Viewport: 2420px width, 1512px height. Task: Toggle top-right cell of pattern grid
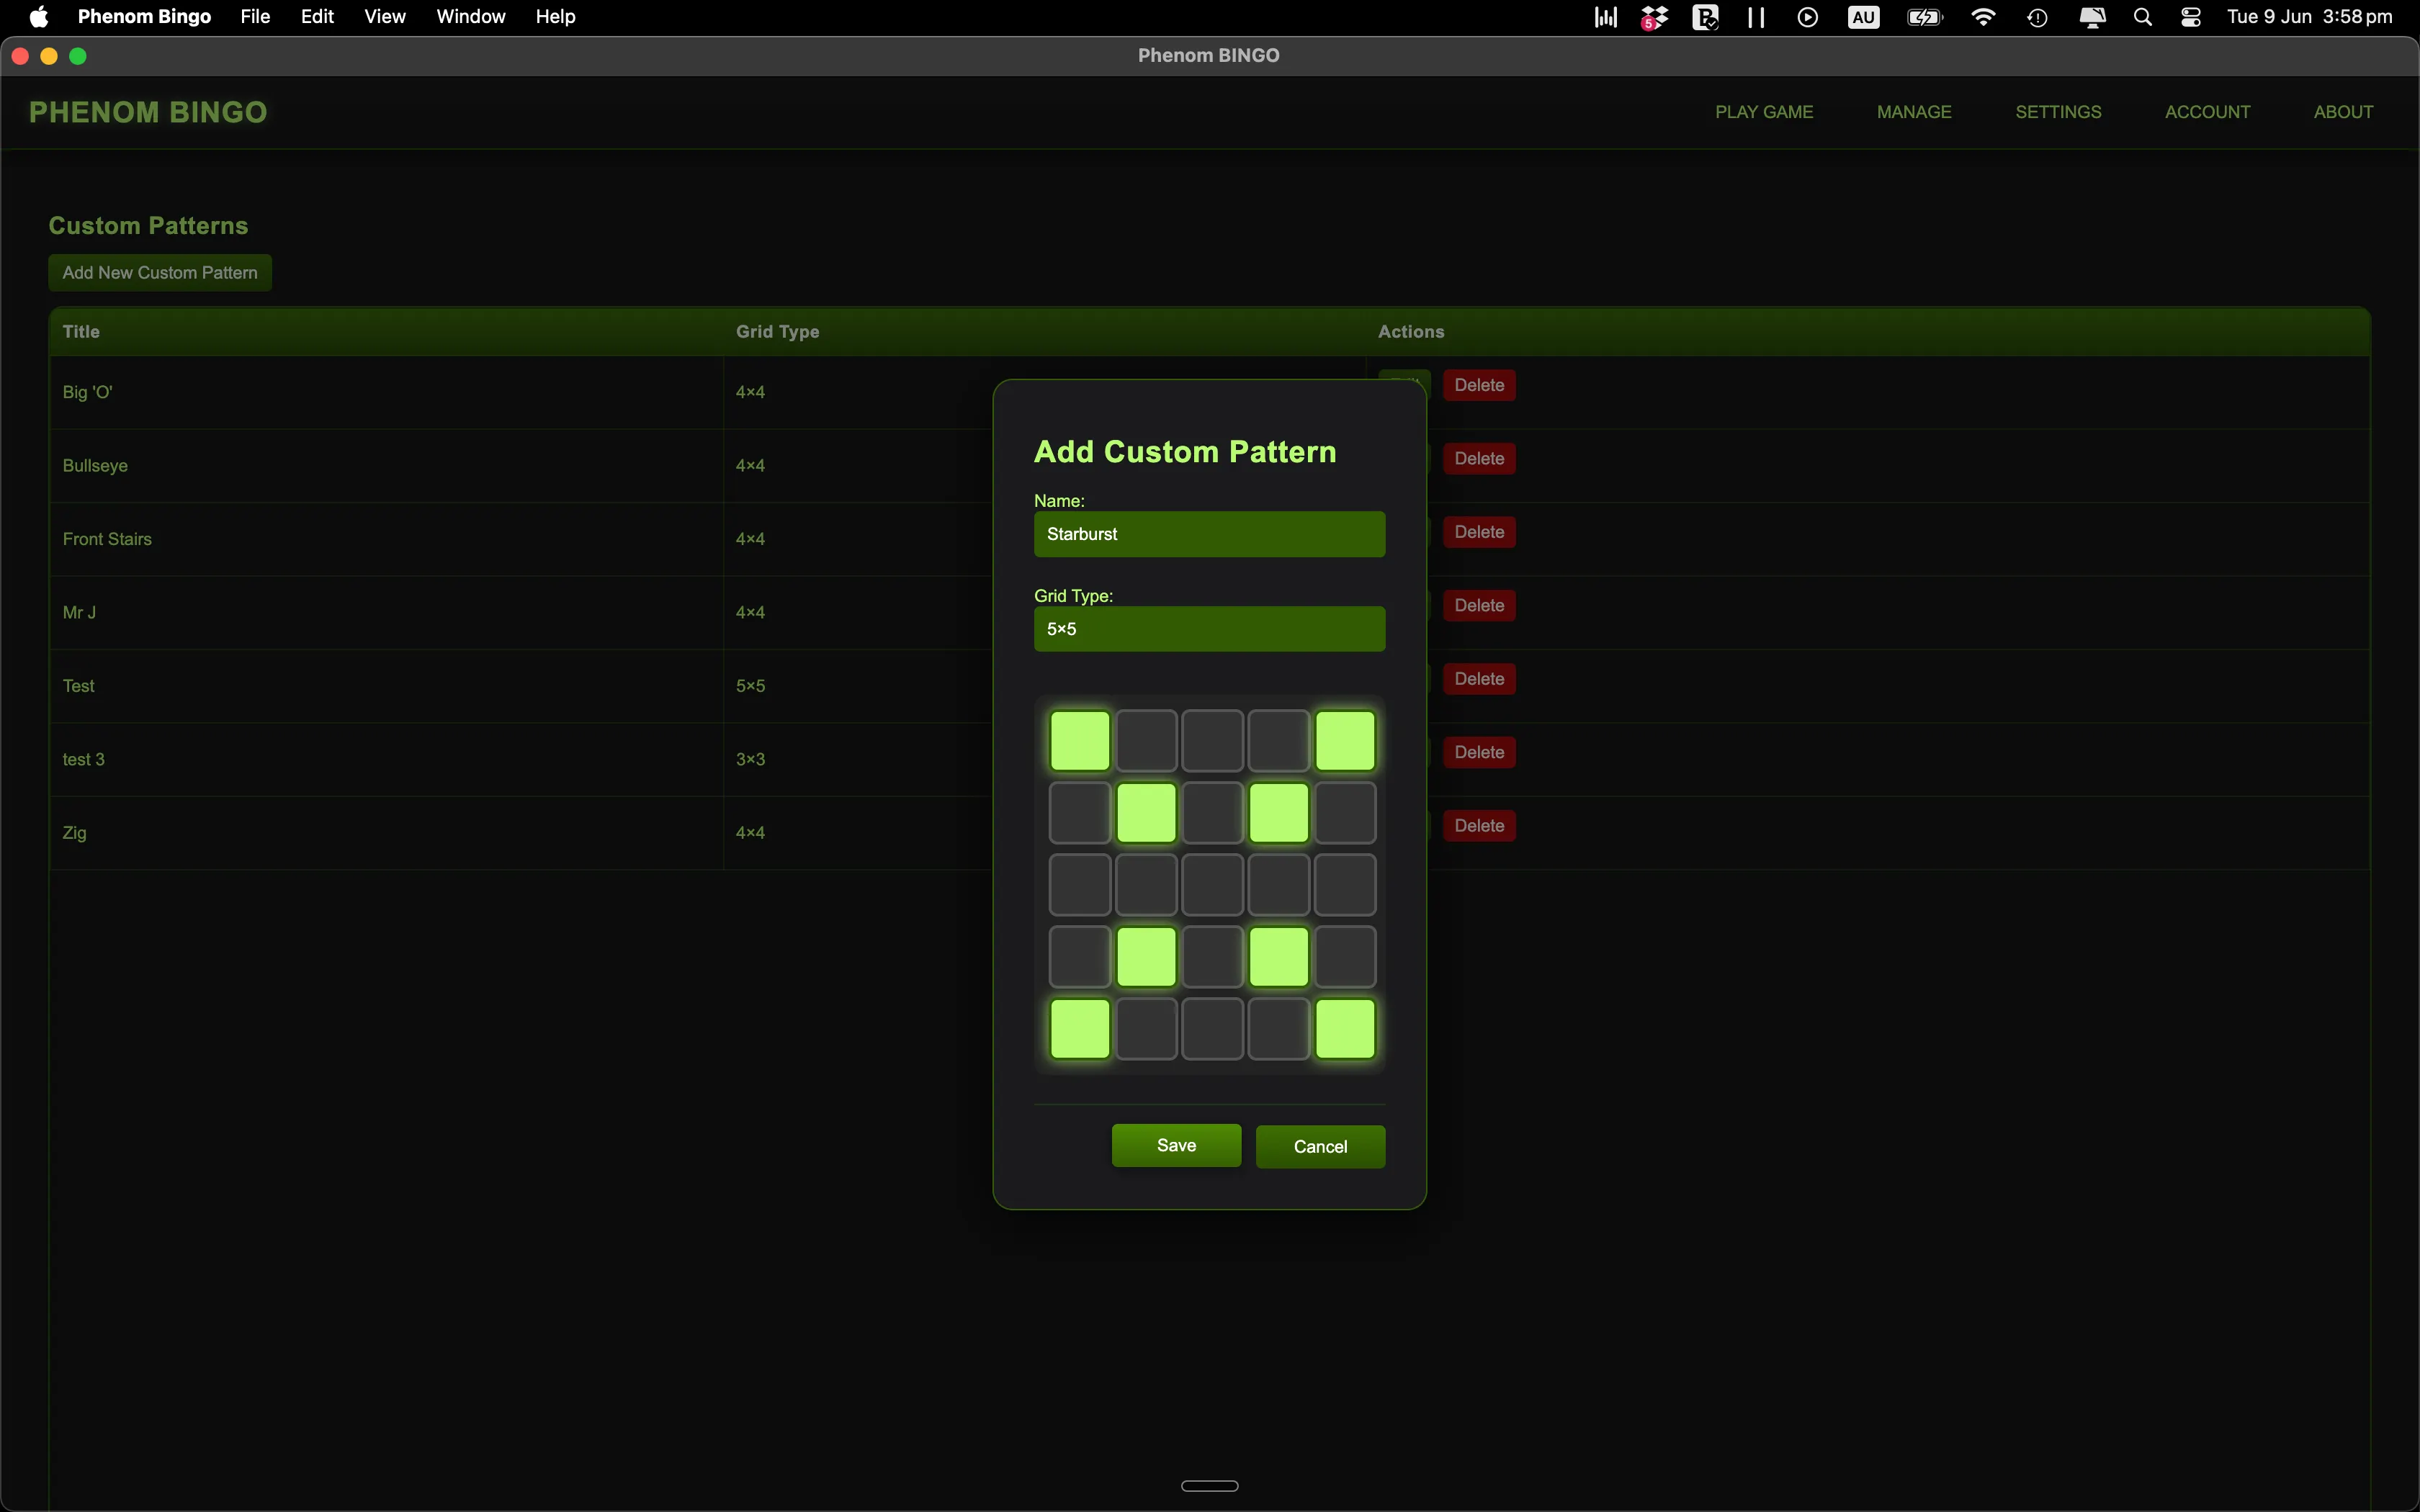(1345, 741)
